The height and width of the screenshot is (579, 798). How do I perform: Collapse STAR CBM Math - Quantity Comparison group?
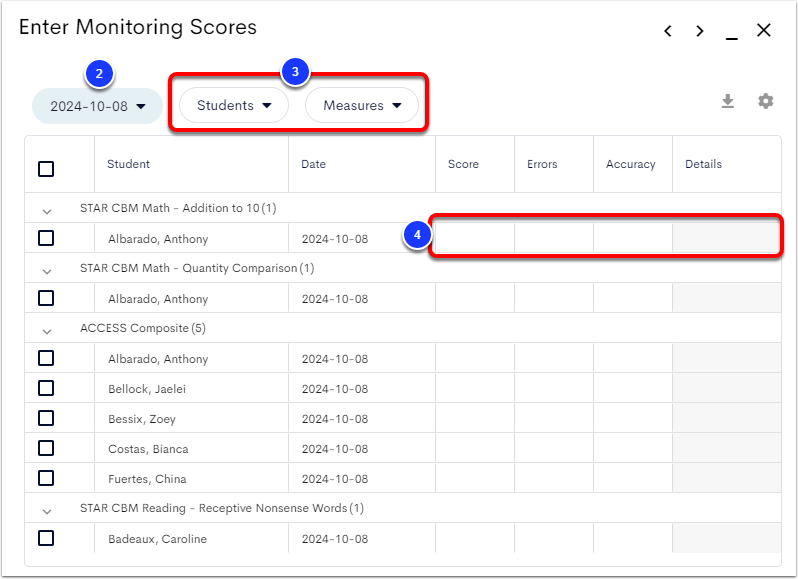(47, 271)
